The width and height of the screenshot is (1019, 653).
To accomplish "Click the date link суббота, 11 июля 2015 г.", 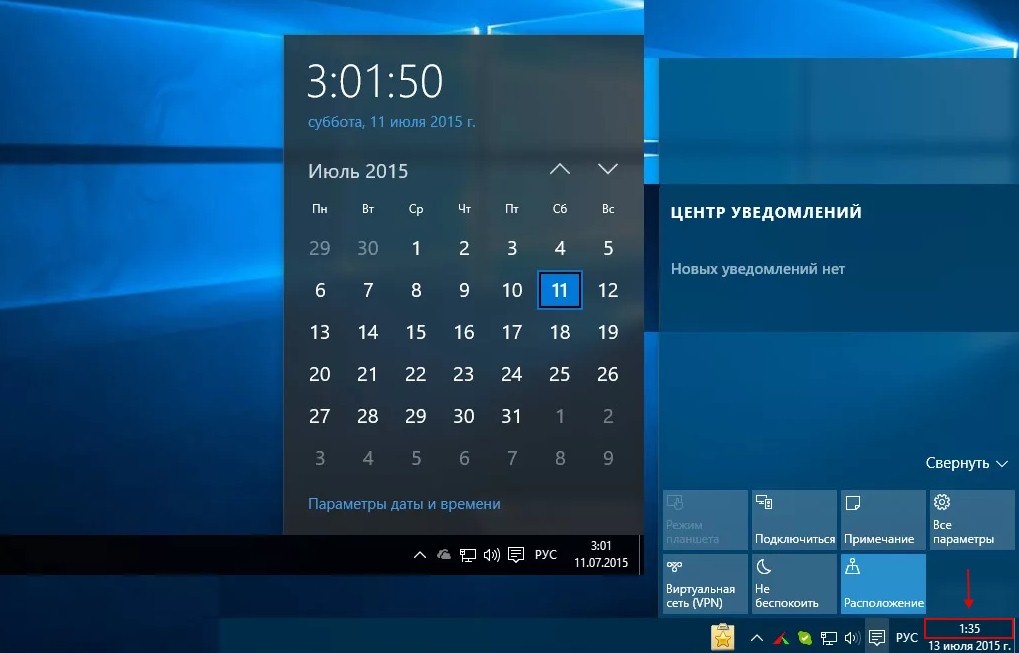I will click(392, 122).
